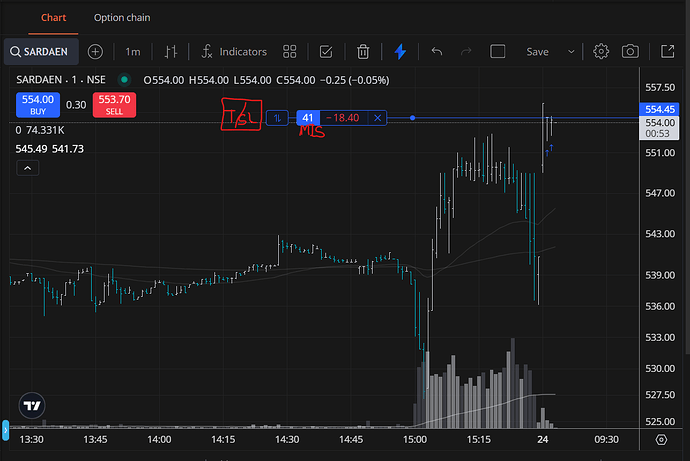Select the Chart tab
This screenshot has height=461, width=690.
54,17
